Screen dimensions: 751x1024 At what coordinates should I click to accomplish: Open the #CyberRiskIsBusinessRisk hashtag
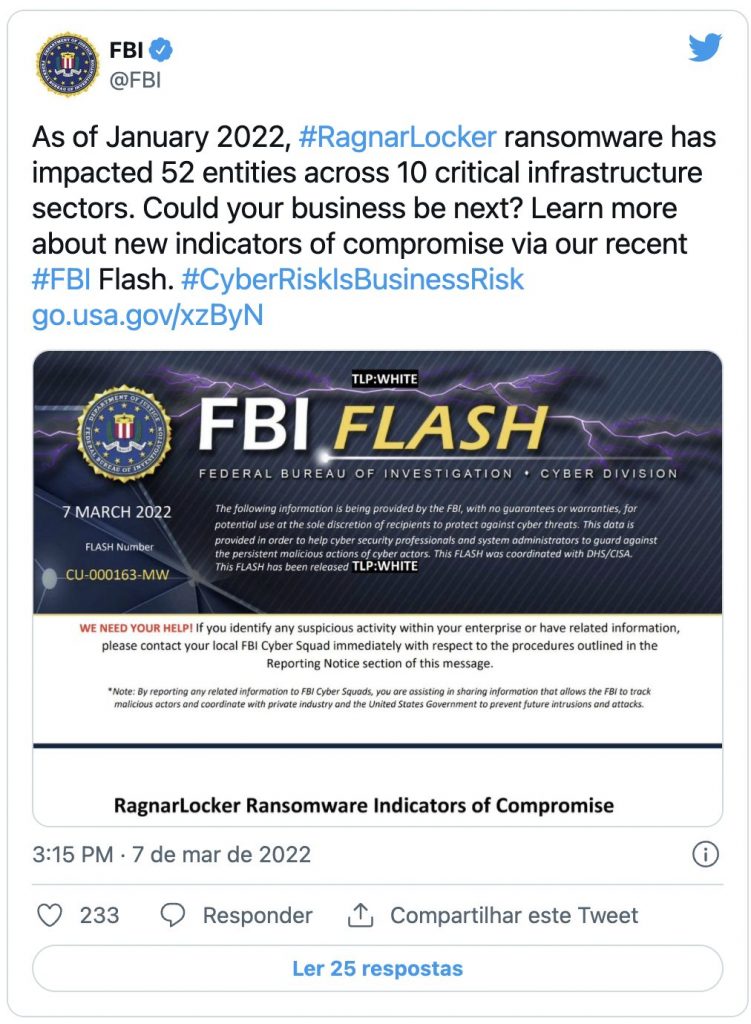(353, 279)
